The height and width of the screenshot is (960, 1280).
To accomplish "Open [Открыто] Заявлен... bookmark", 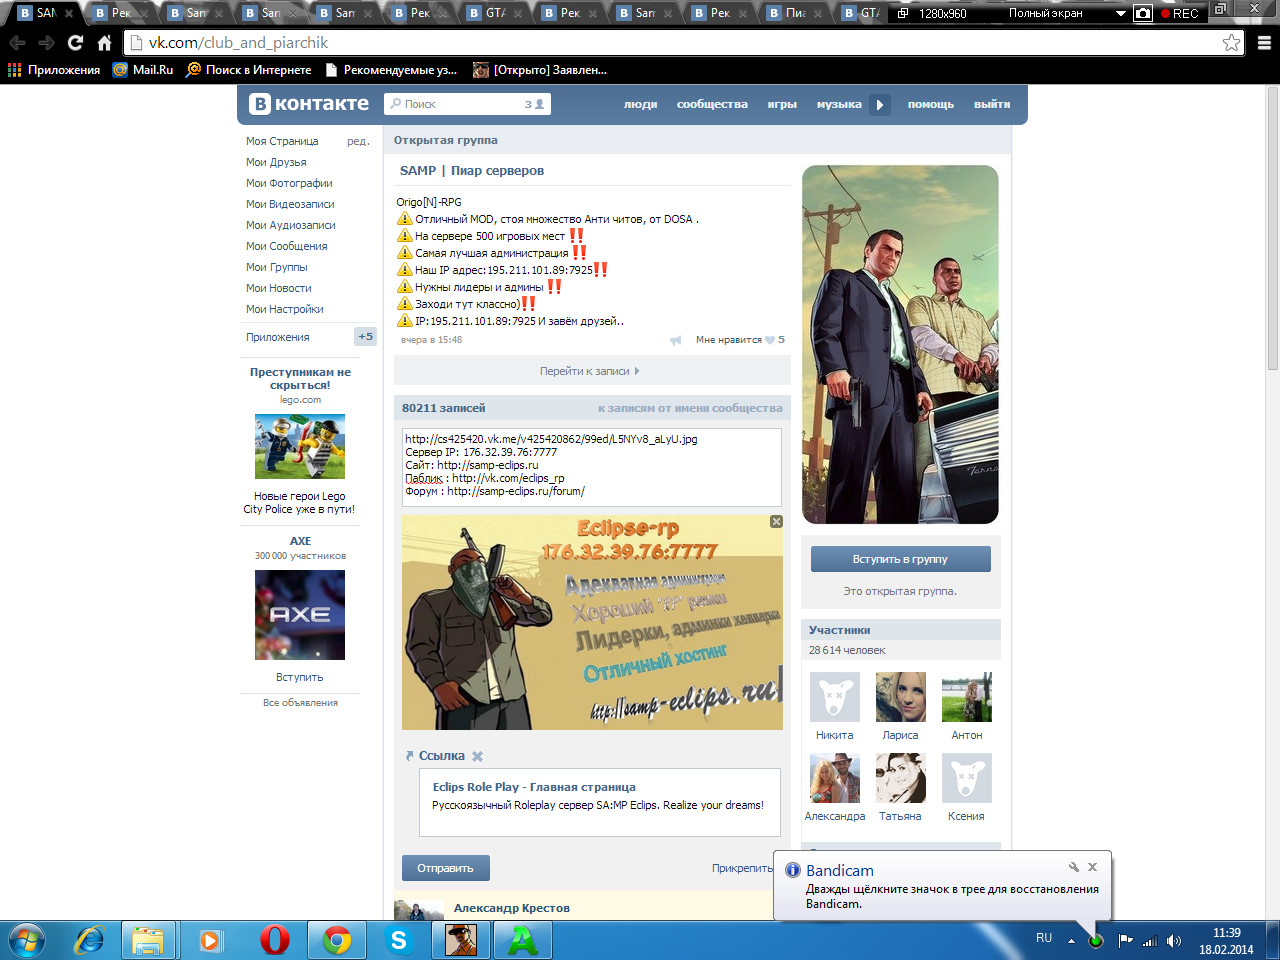I will coord(540,70).
